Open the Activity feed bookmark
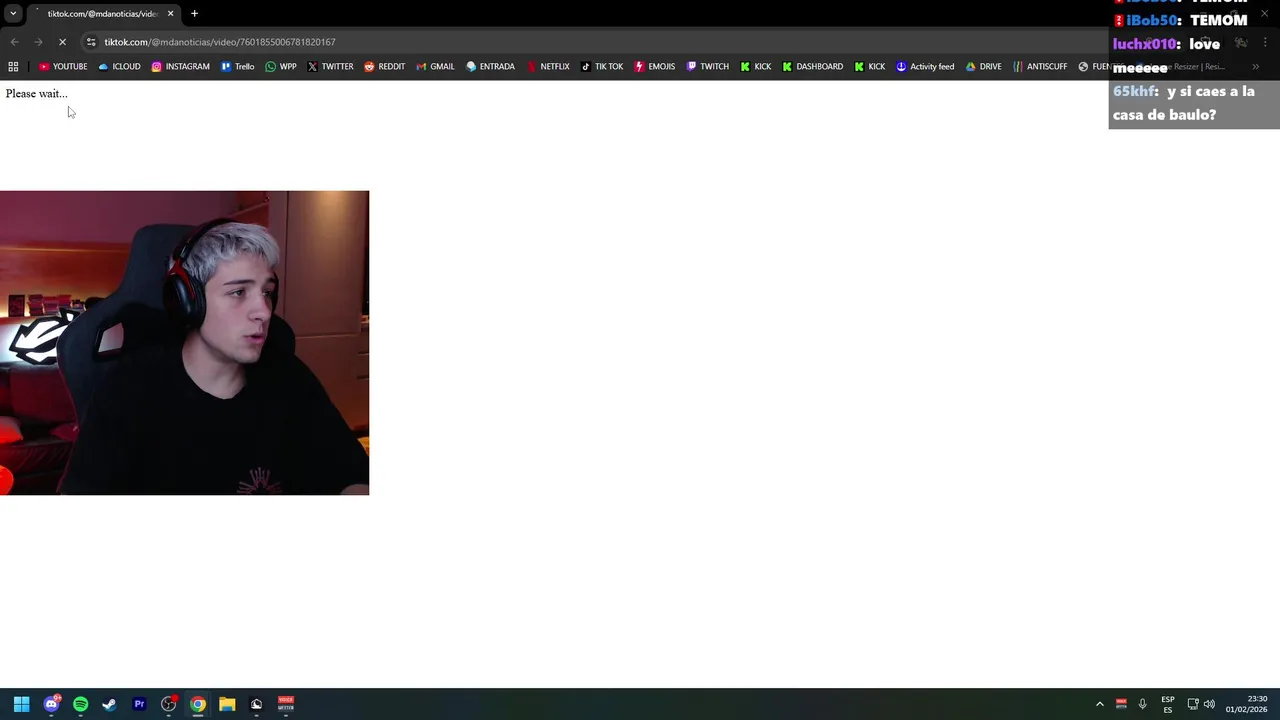 [x=925, y=67]
